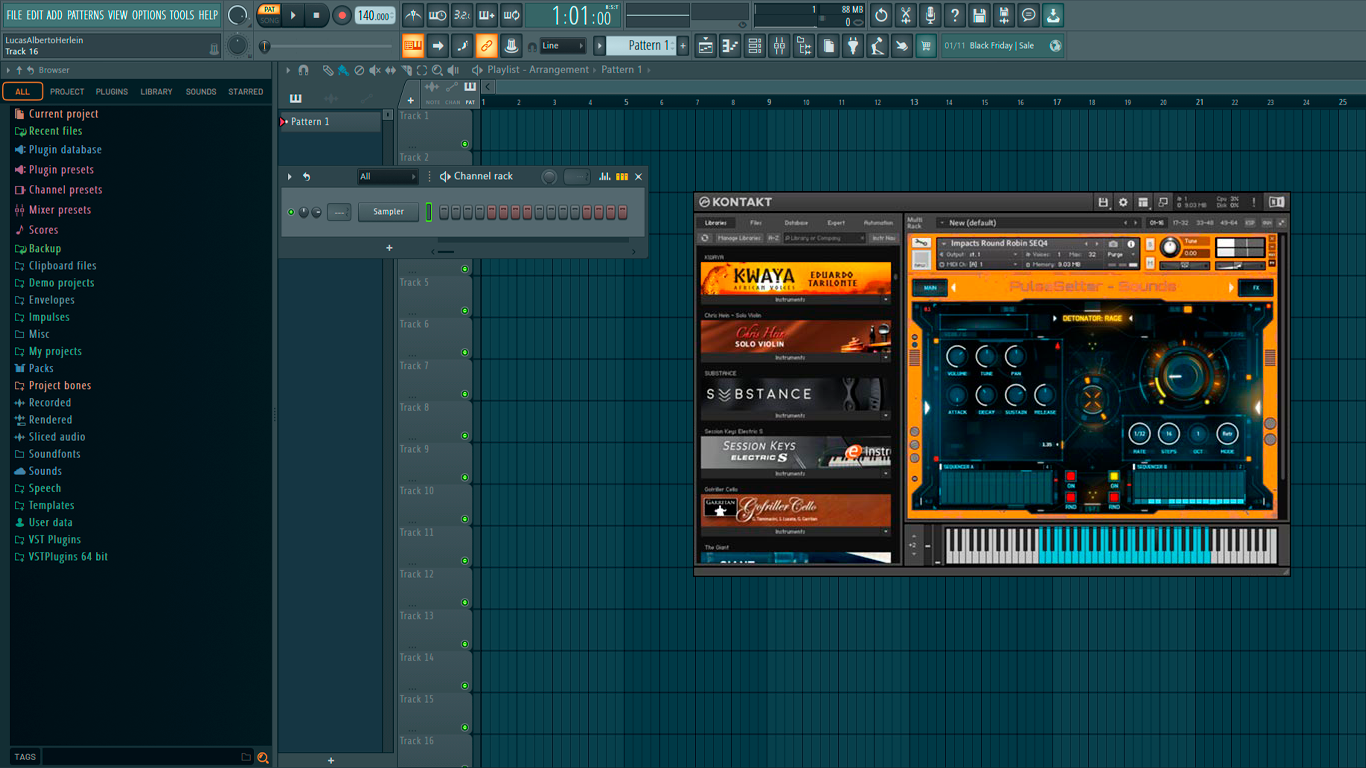Add a channel with the plus button
Screen dimensions: 1366x768
point(389,248)
